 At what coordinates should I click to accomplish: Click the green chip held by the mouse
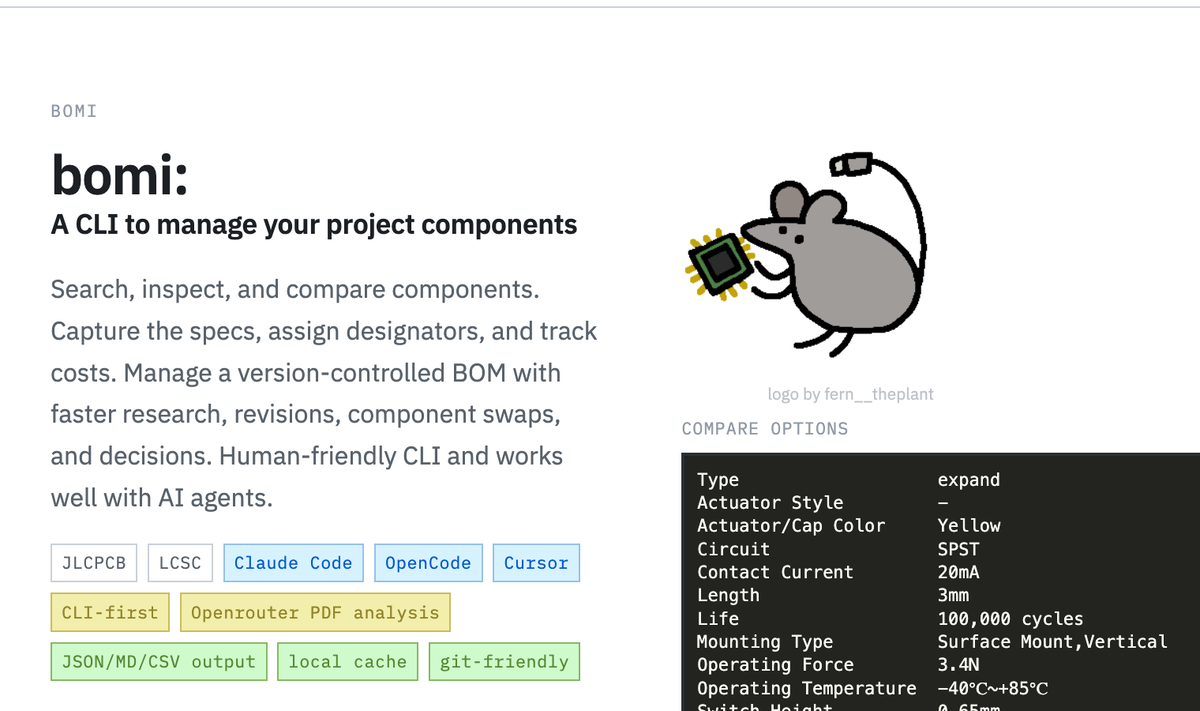pos(719,264)
